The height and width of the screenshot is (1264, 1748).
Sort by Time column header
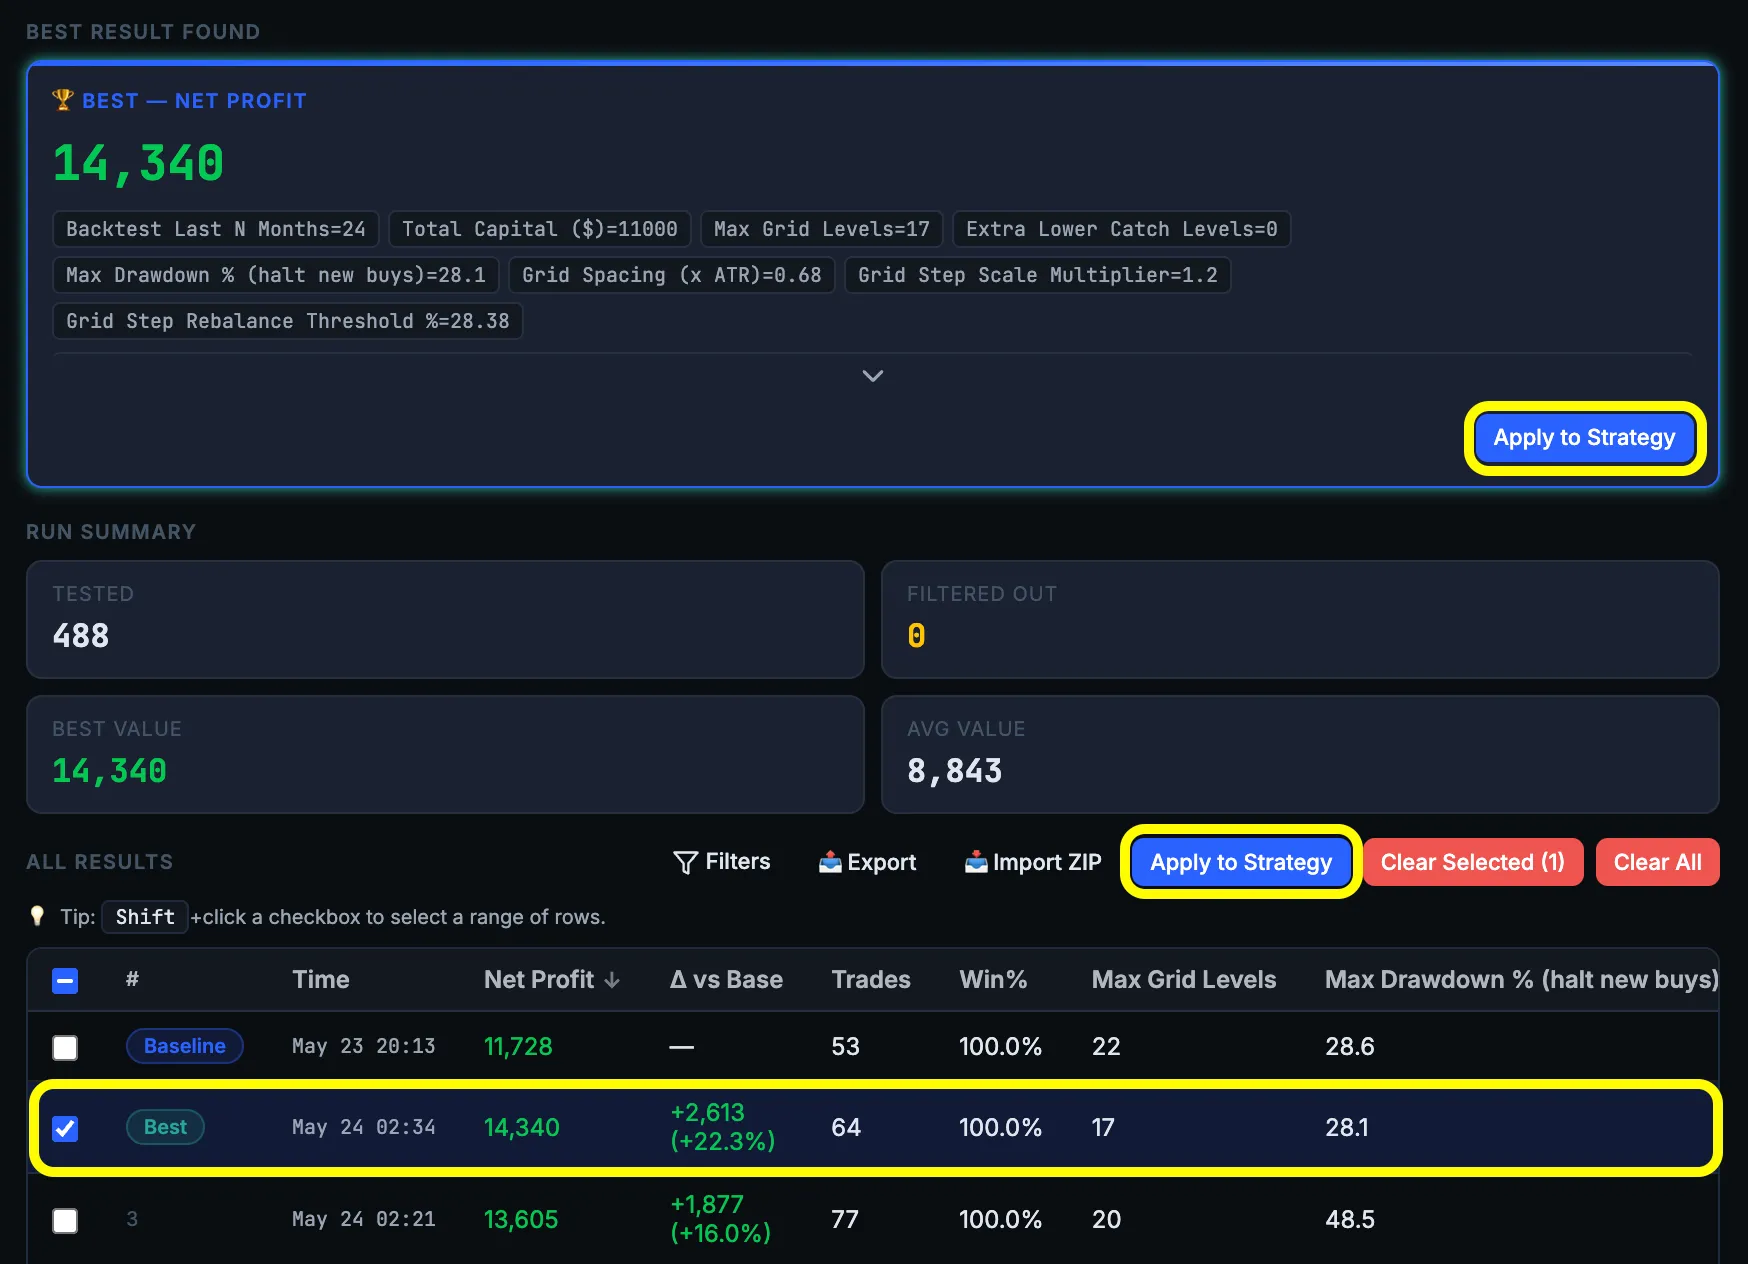321,980
